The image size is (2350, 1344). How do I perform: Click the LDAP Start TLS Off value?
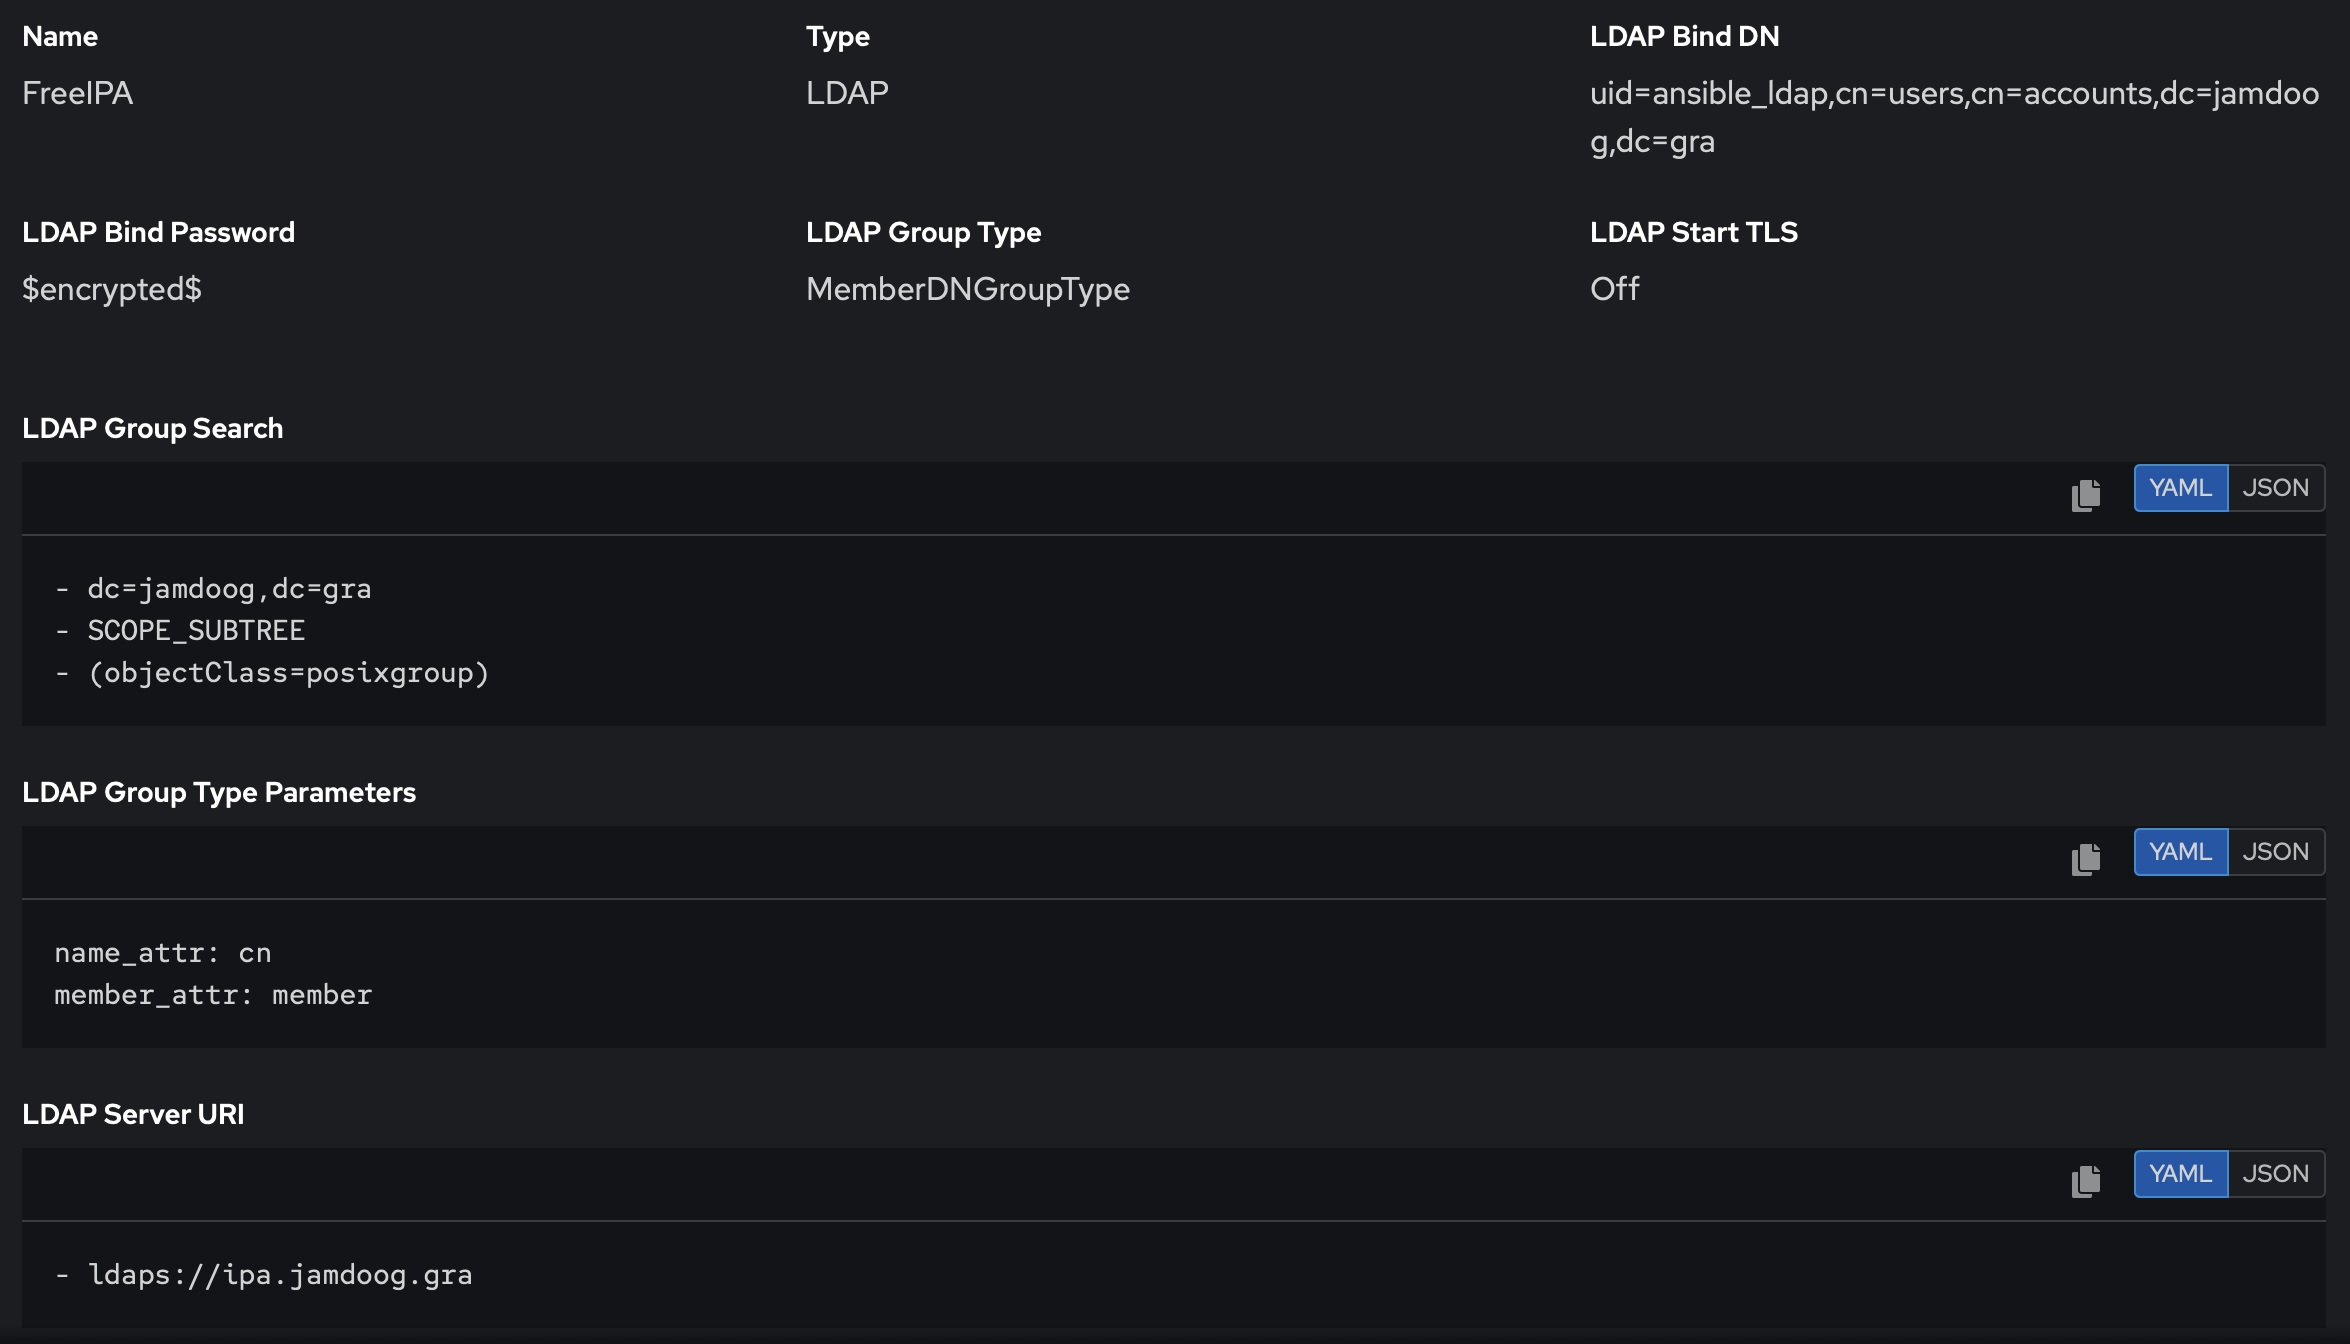(x=1614, y=289)
